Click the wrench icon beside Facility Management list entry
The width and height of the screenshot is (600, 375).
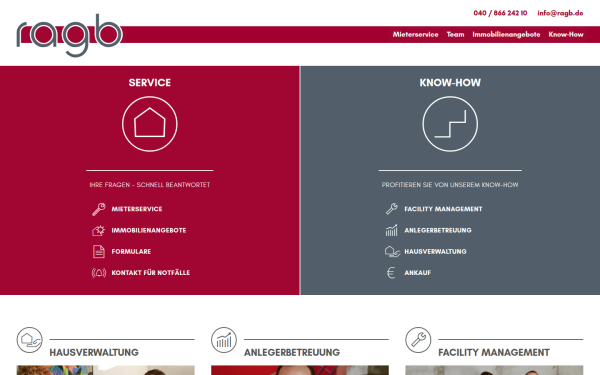(391, 209)
